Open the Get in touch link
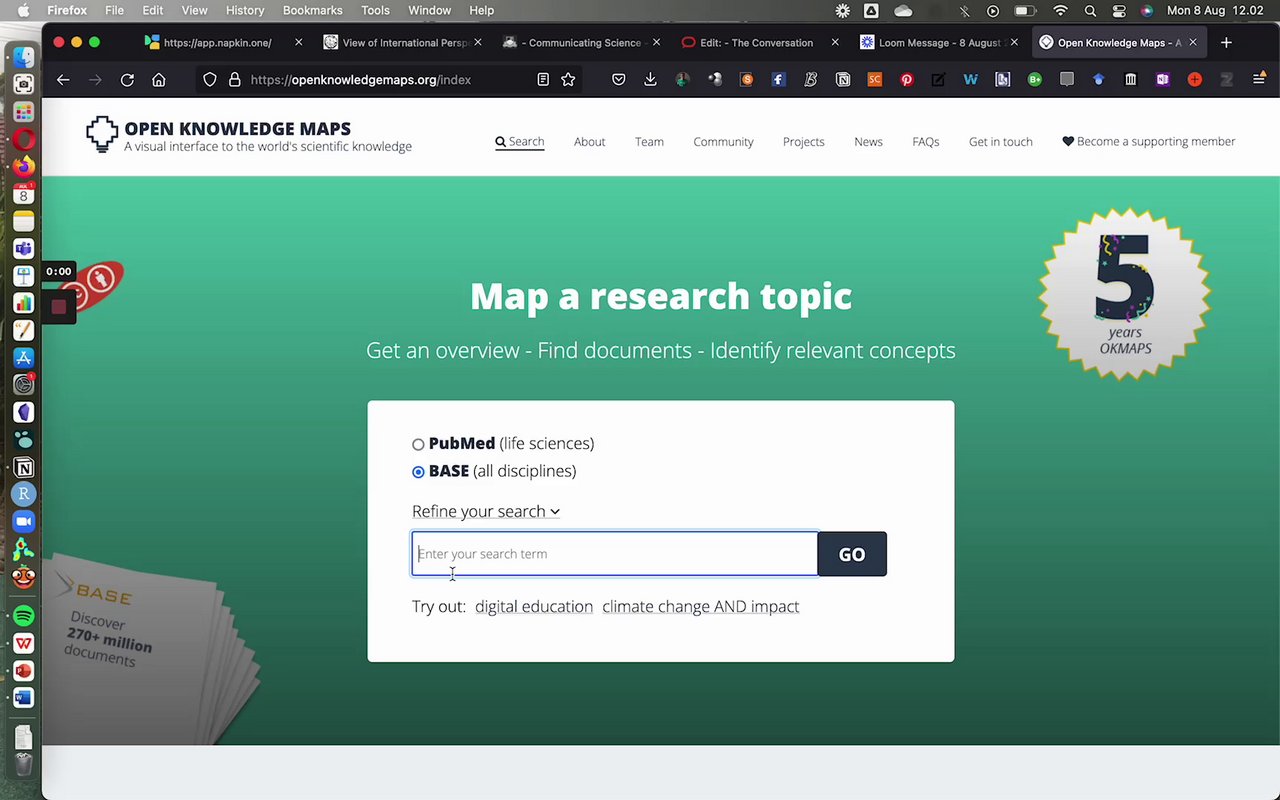The height and width of the screenshot is (800, 1280). 1000,142
